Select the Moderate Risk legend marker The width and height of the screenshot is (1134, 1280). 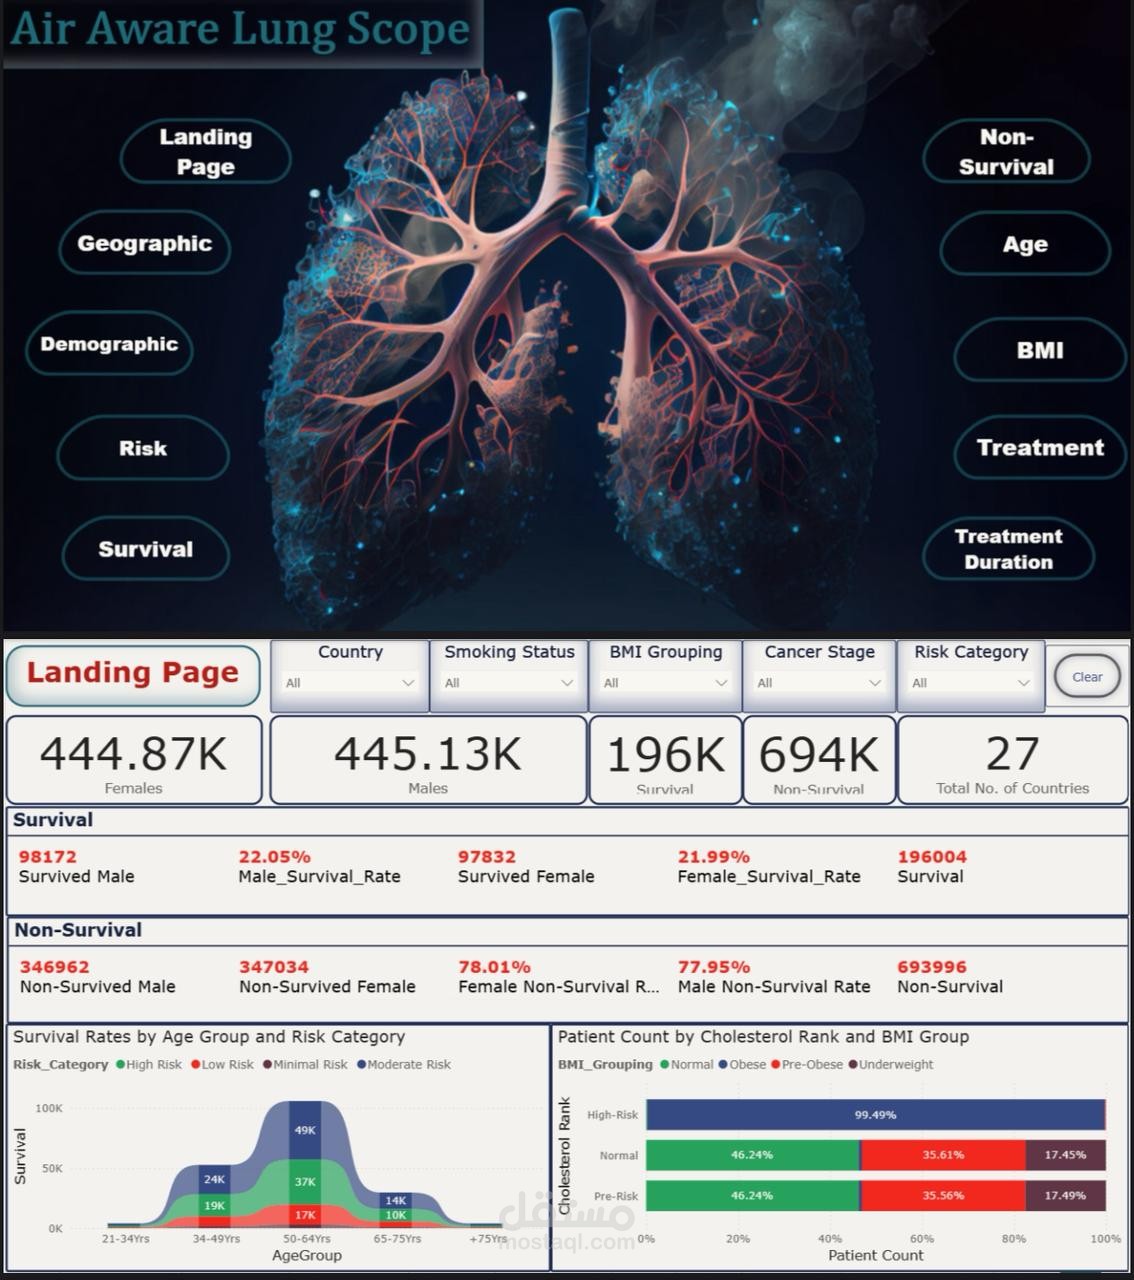[362, 1065]
